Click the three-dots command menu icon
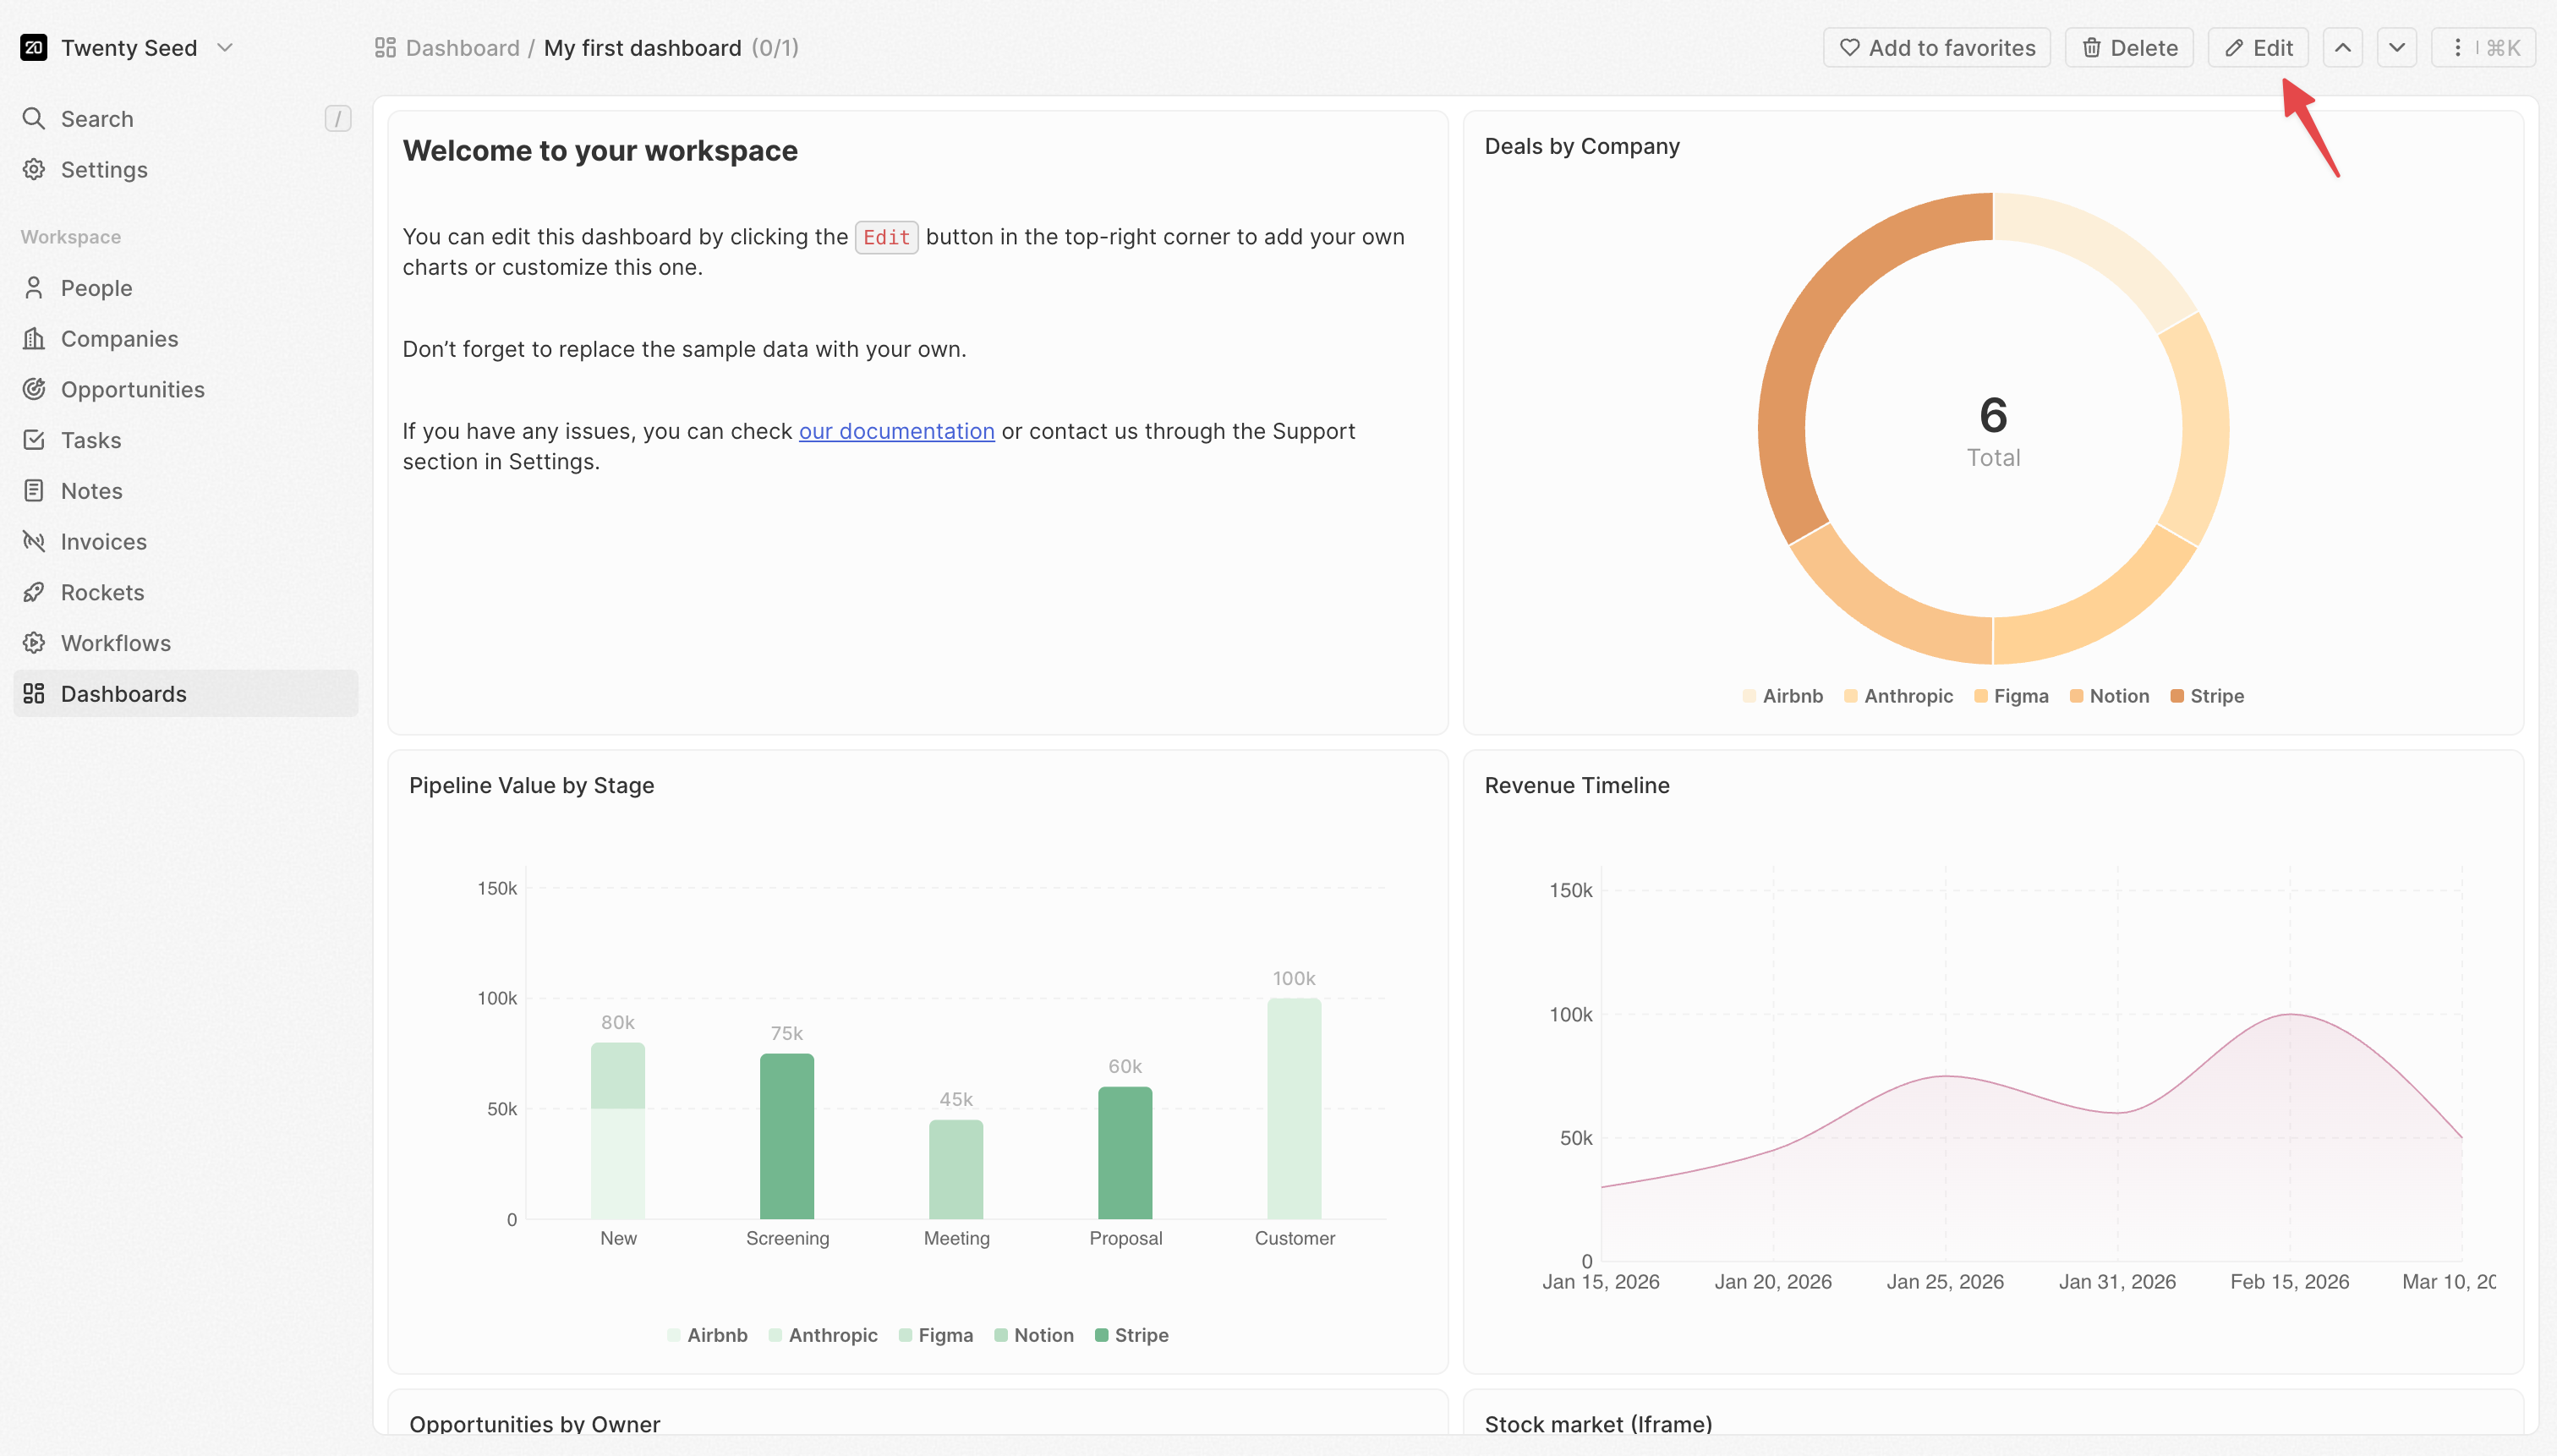2557x1456 pixels. [2457, 48]
